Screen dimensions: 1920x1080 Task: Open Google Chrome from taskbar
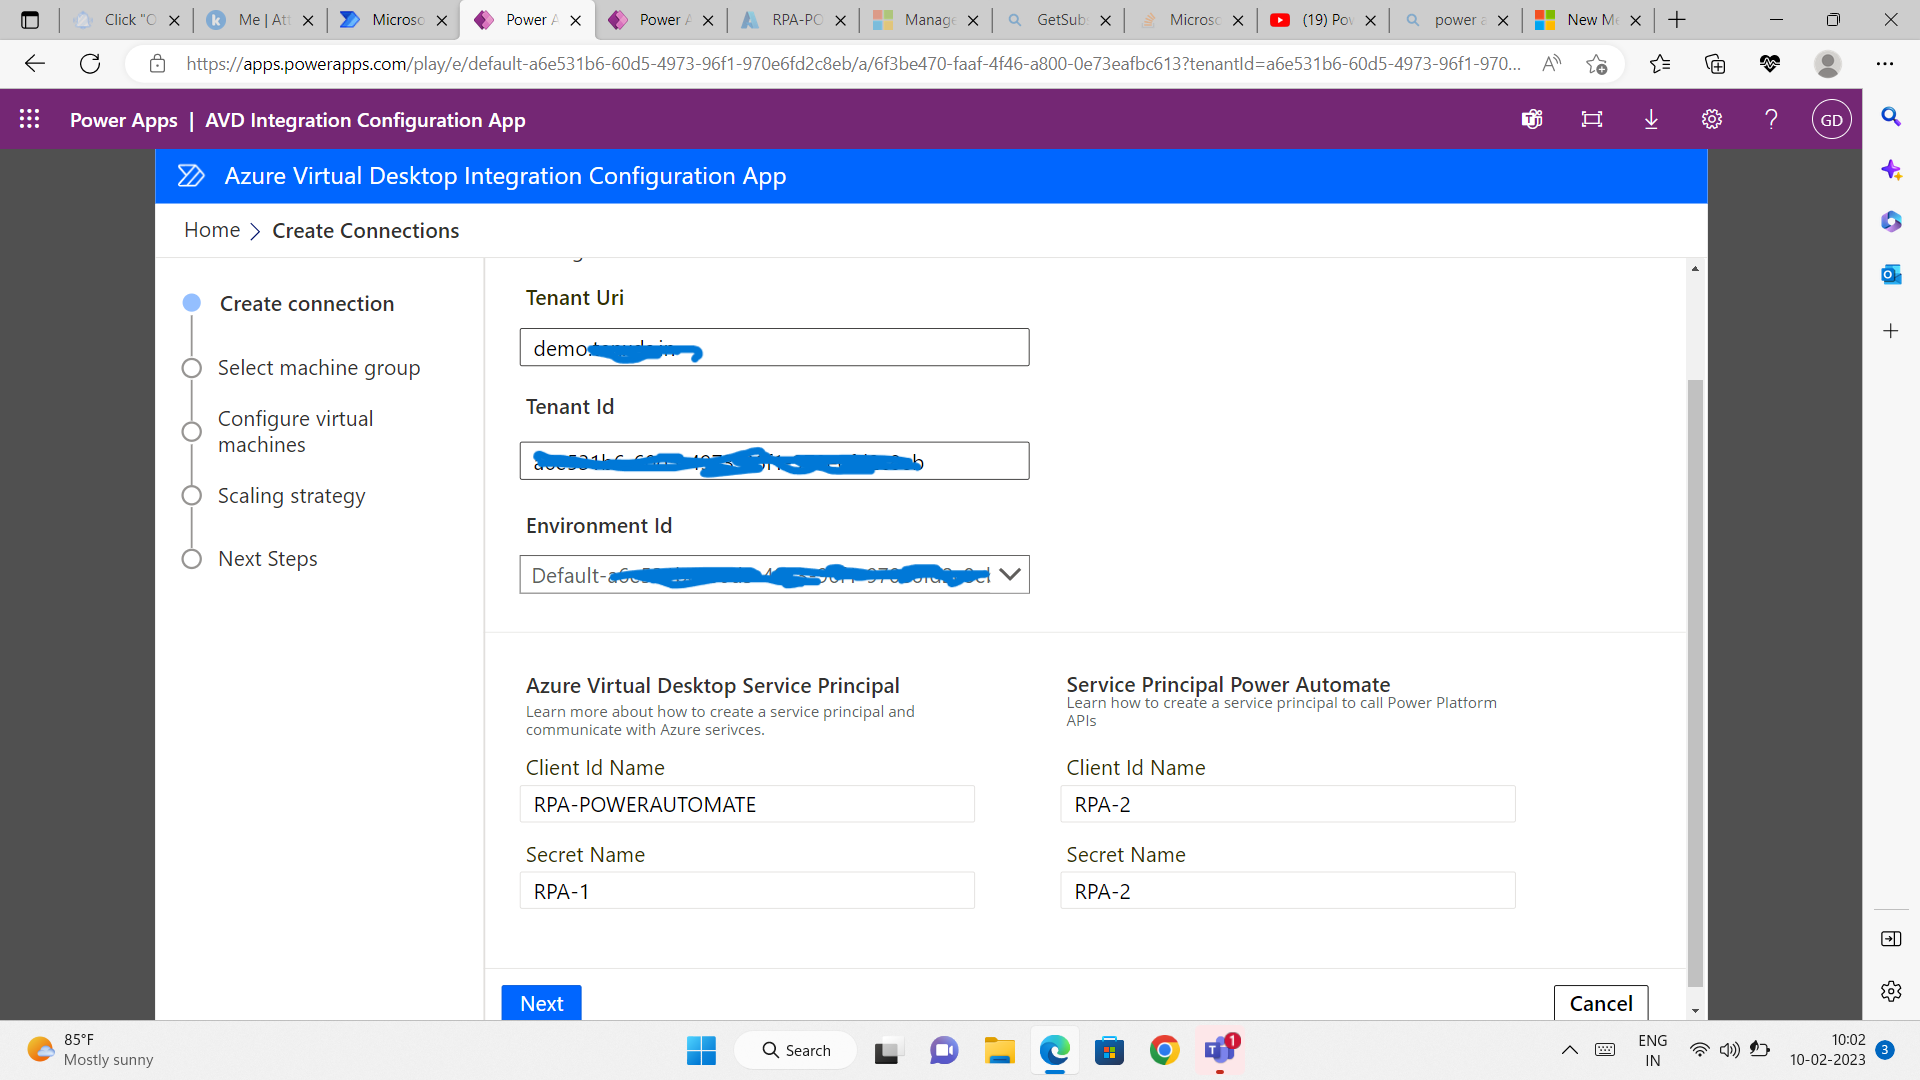1164,1050
